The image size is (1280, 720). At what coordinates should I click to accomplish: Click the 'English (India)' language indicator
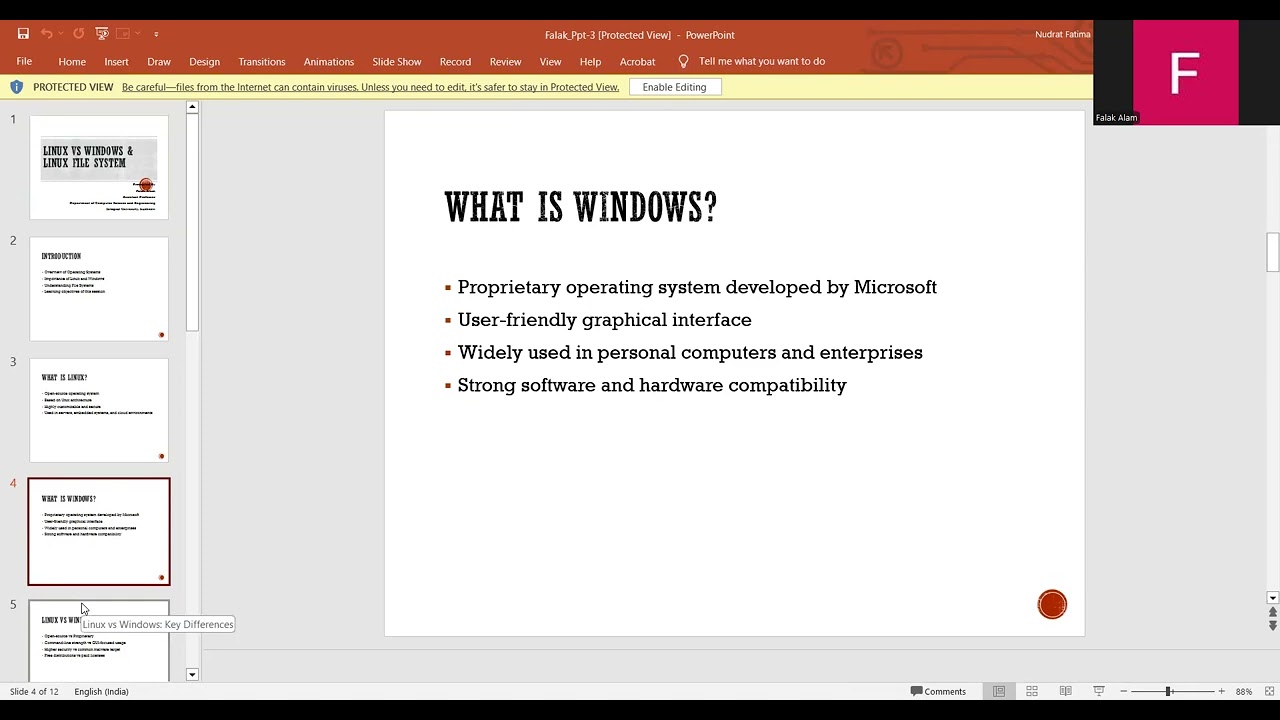click(101, 691)
